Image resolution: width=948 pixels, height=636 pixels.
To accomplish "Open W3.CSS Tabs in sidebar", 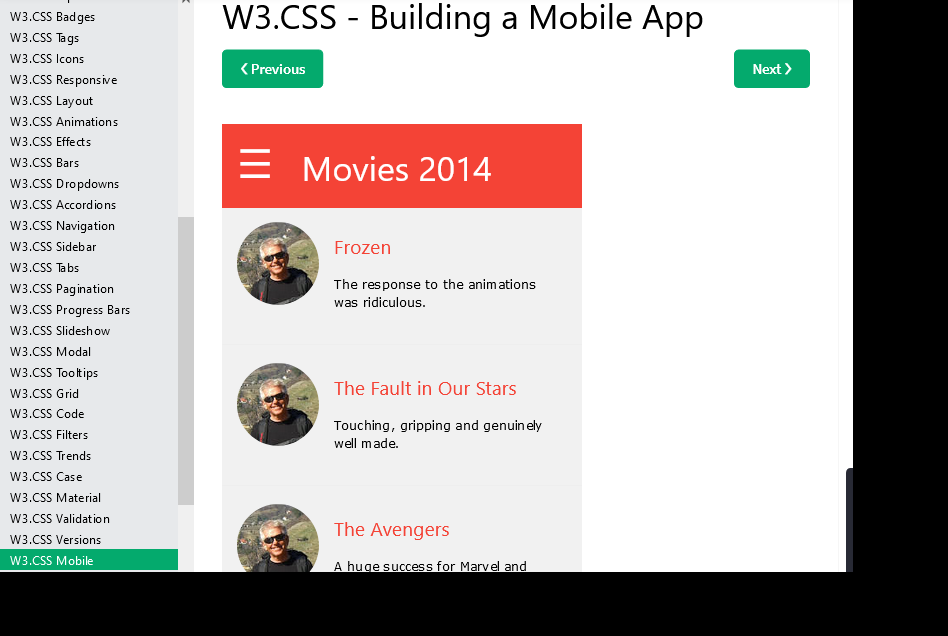I will point(89,268).
